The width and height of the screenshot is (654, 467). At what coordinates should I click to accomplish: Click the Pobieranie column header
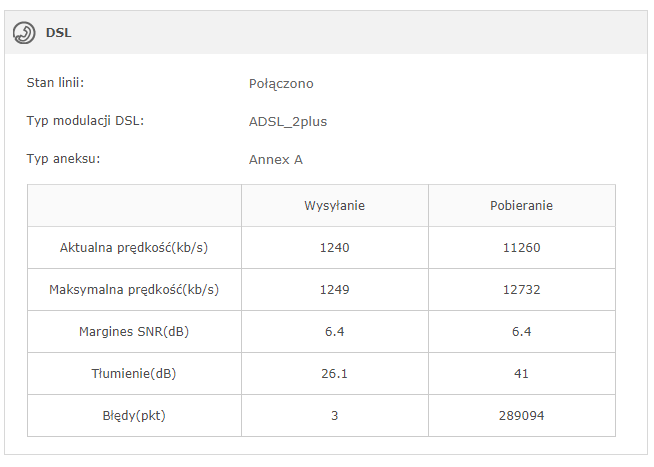point(521,206)
